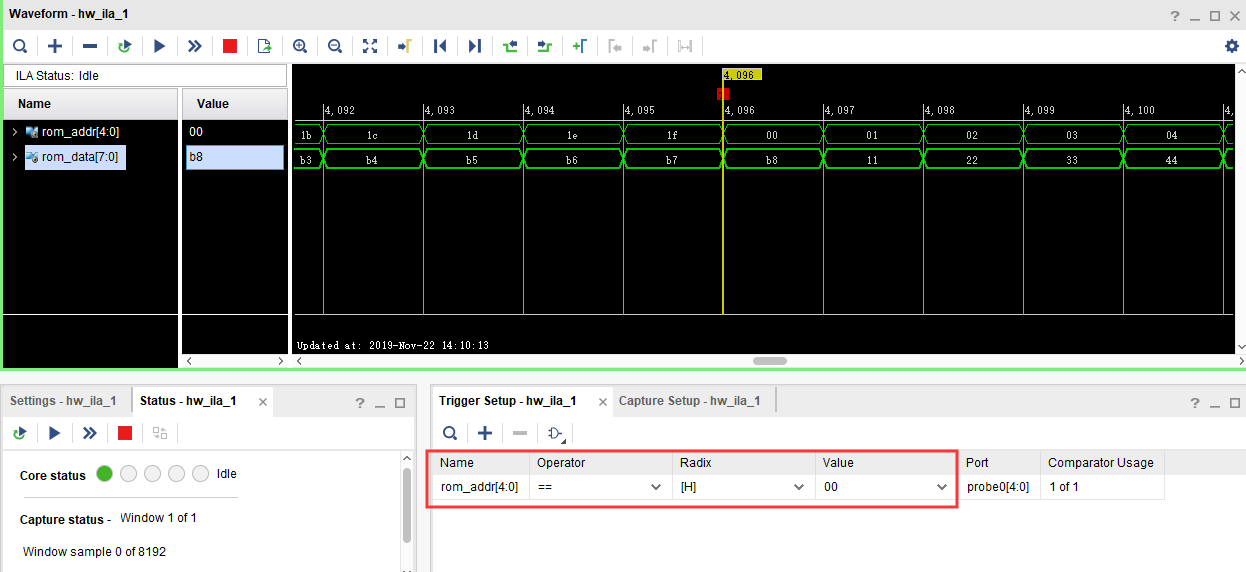Open the trigger logic gate selector
Screen dimensions: 1246x572
[555, 433]
